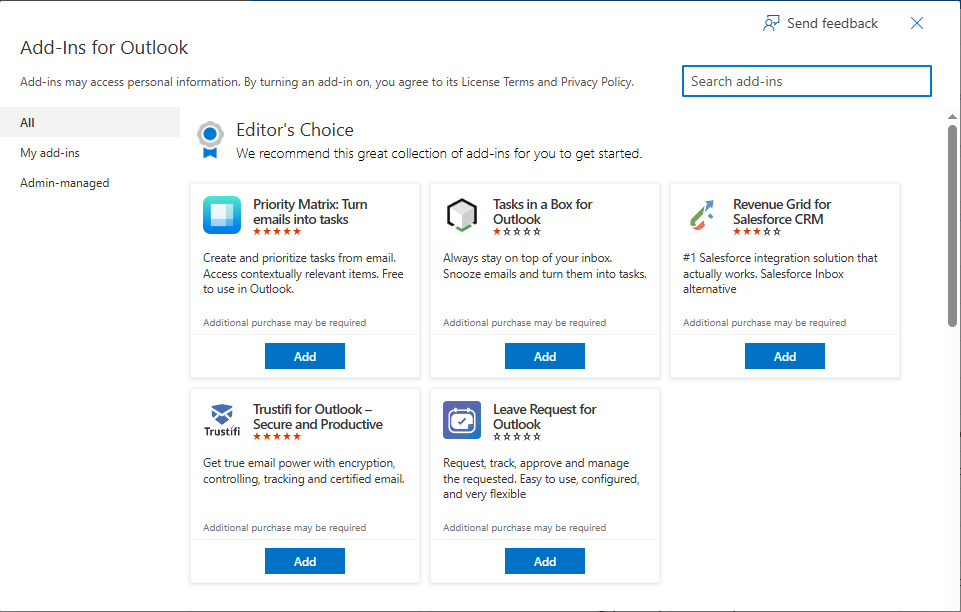Add Leave Request for Outlook
This screenshot has width=961, height=612.
coord(545,562)
